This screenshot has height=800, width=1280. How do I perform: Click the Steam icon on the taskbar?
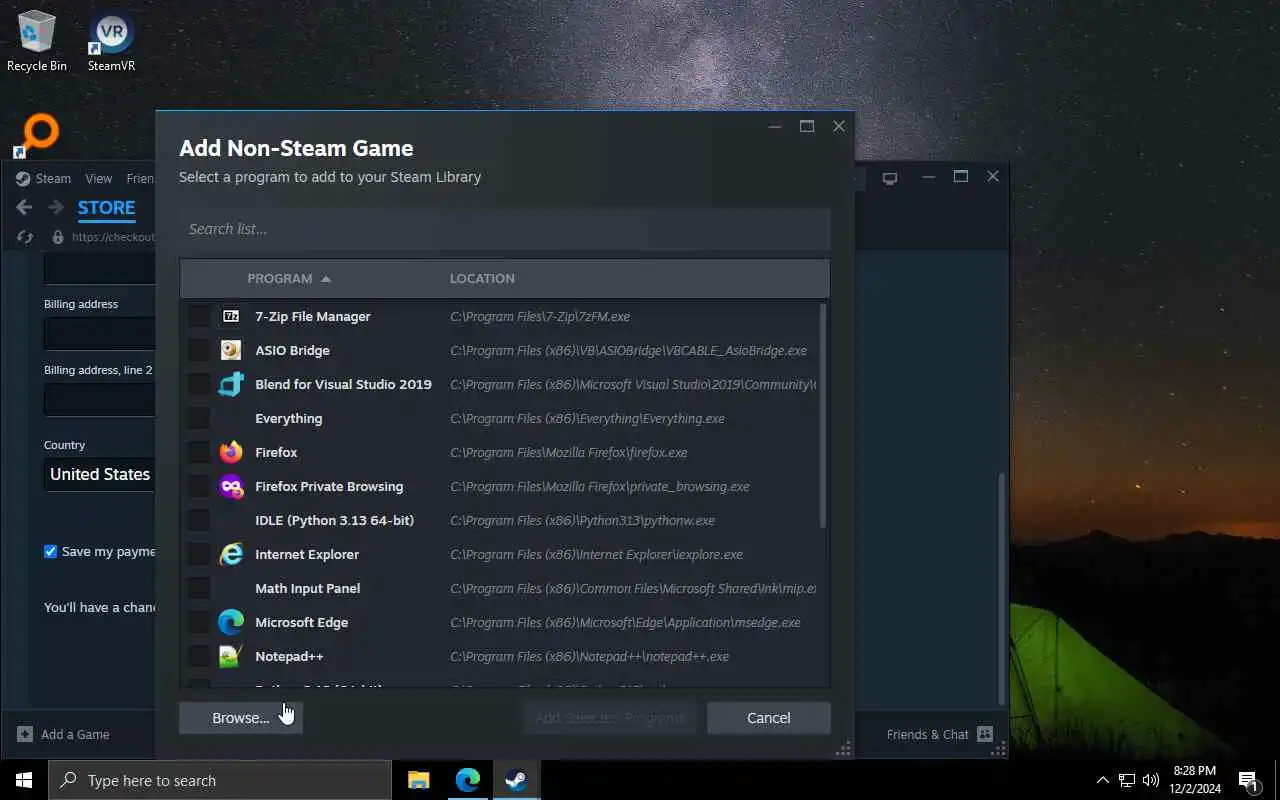click(517, 780)
